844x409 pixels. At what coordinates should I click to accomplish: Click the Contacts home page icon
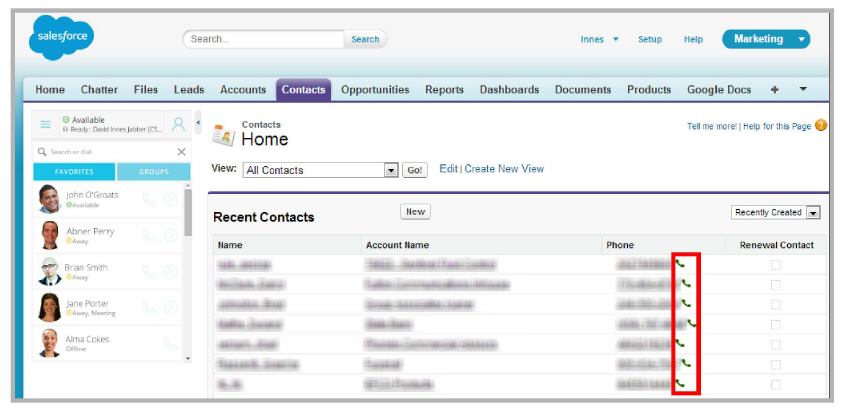(223, 135)
